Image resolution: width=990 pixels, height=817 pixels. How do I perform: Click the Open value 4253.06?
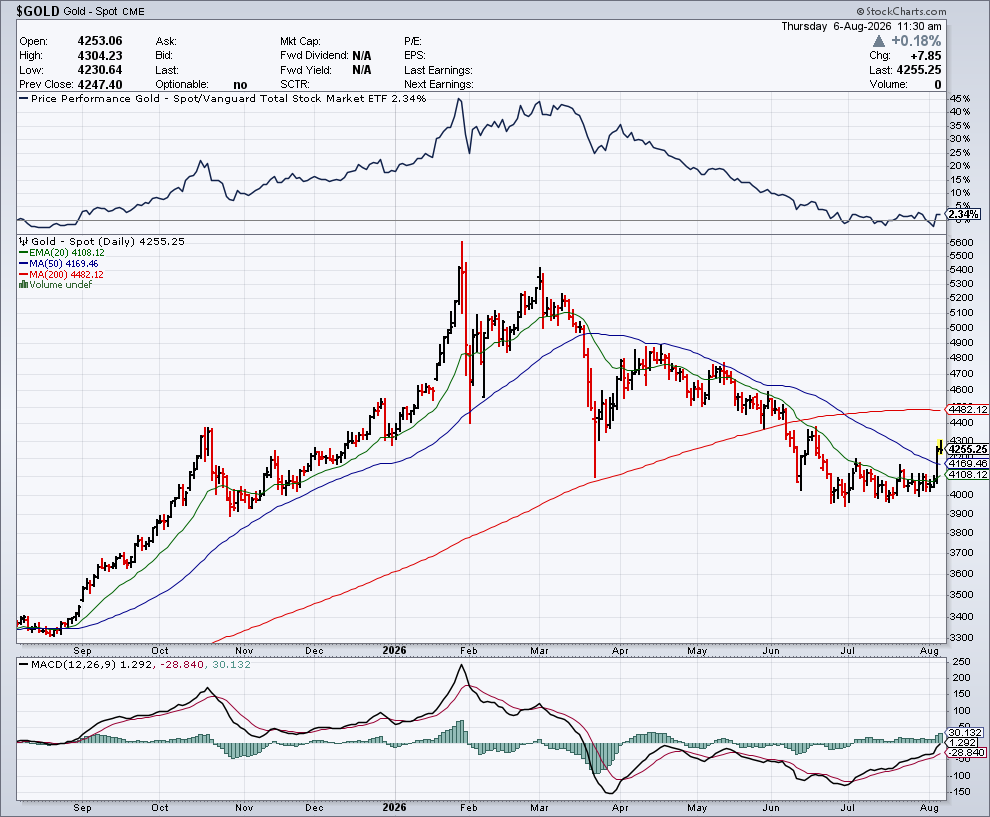point(100,41)
